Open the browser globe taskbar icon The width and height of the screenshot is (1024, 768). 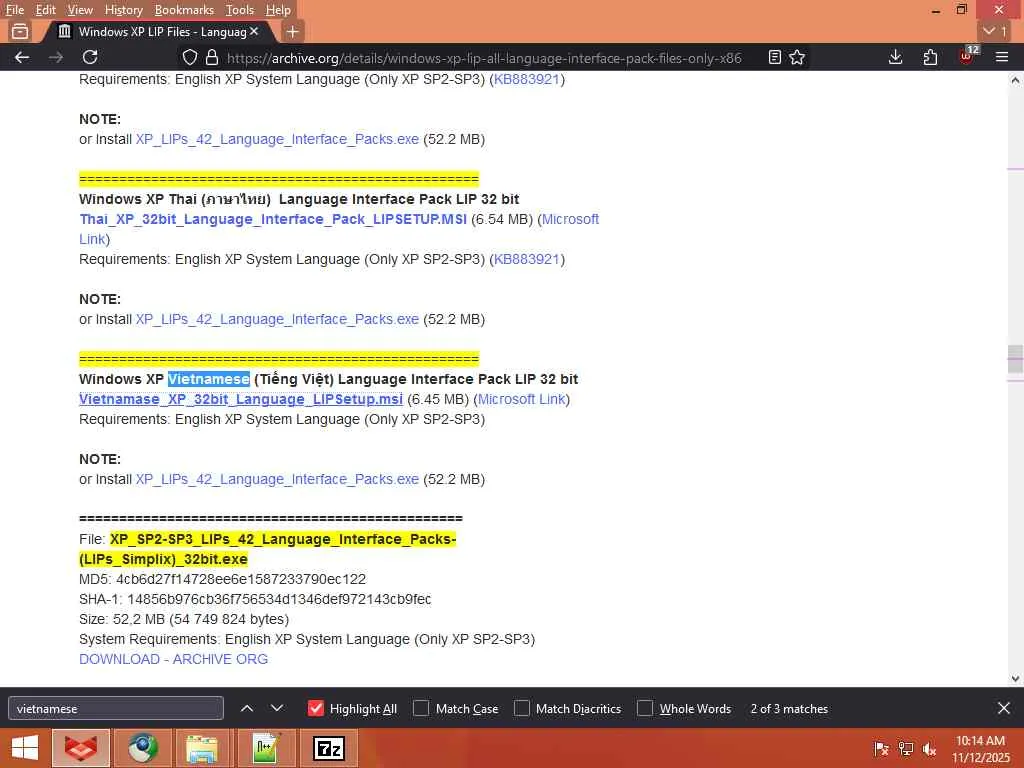coord(143,748)
